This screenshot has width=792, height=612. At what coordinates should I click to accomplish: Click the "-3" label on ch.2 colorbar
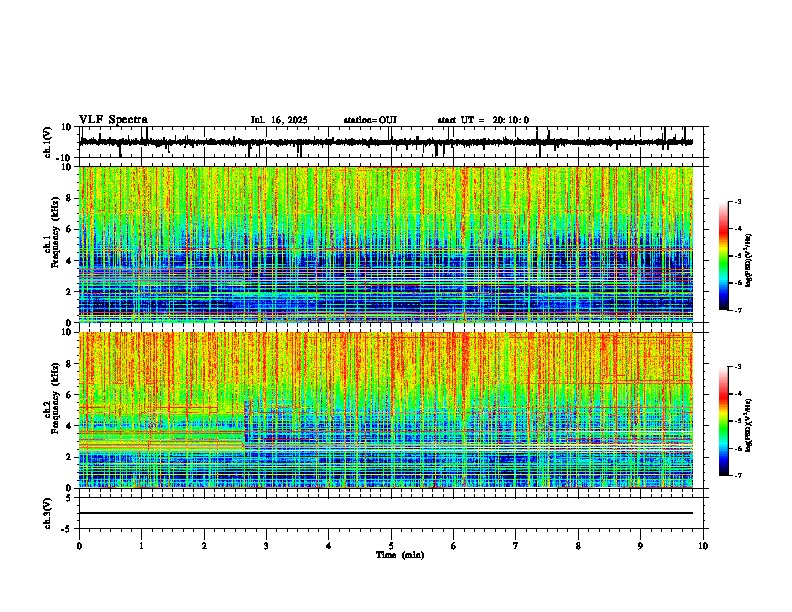(737, 367)
